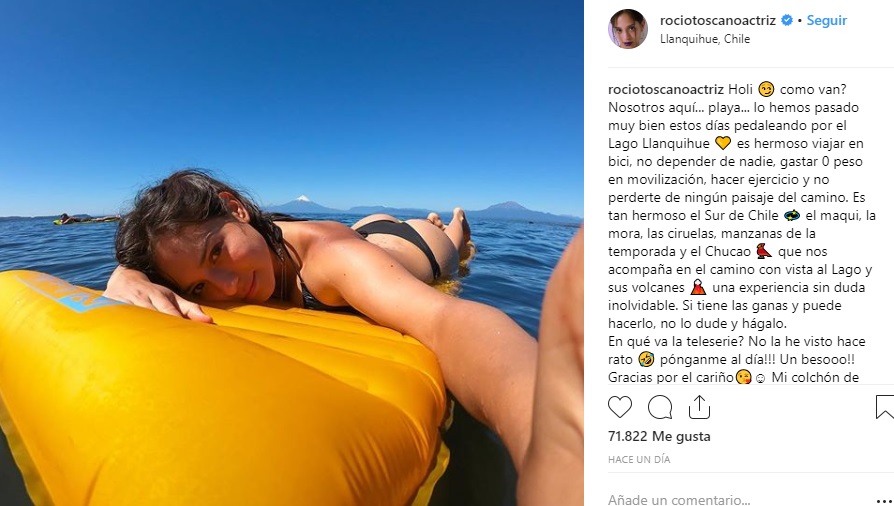894x506 pixels.
Task: Open rociotoscanoactriz profile picture
Action: (x=628, y=29)
